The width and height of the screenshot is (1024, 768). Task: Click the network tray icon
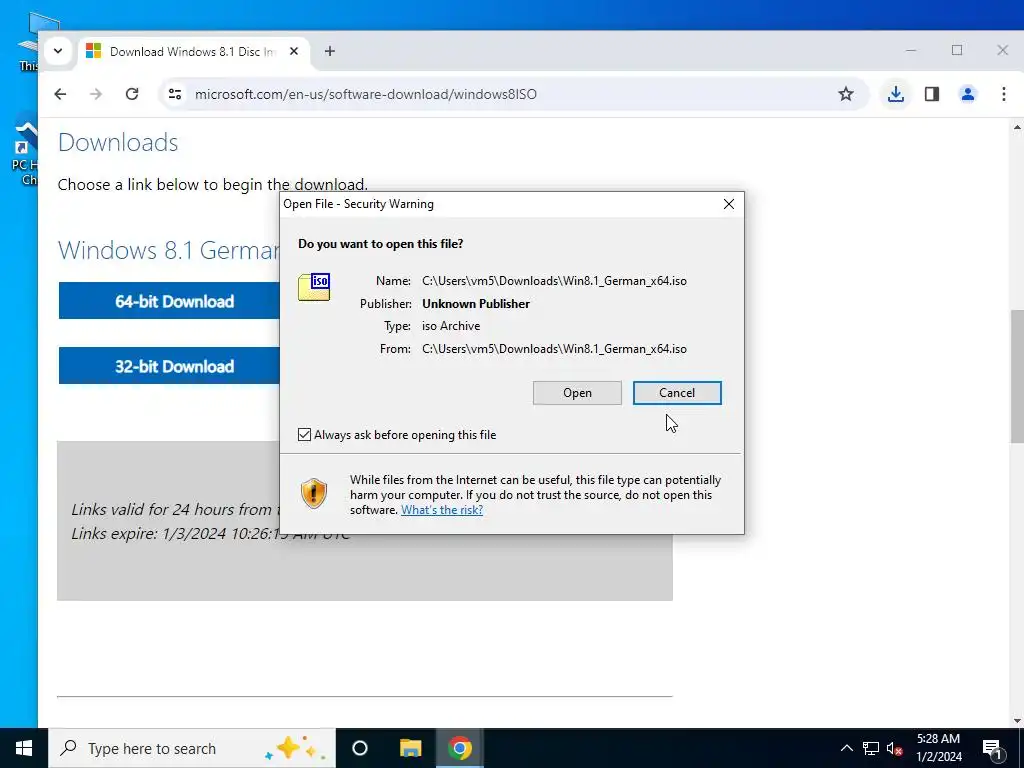click(871, 748)
